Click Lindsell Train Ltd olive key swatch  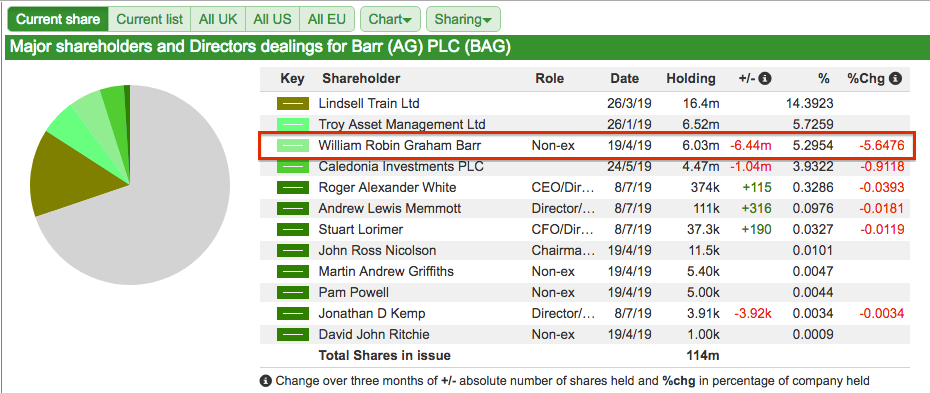click(x=293, y=104)
